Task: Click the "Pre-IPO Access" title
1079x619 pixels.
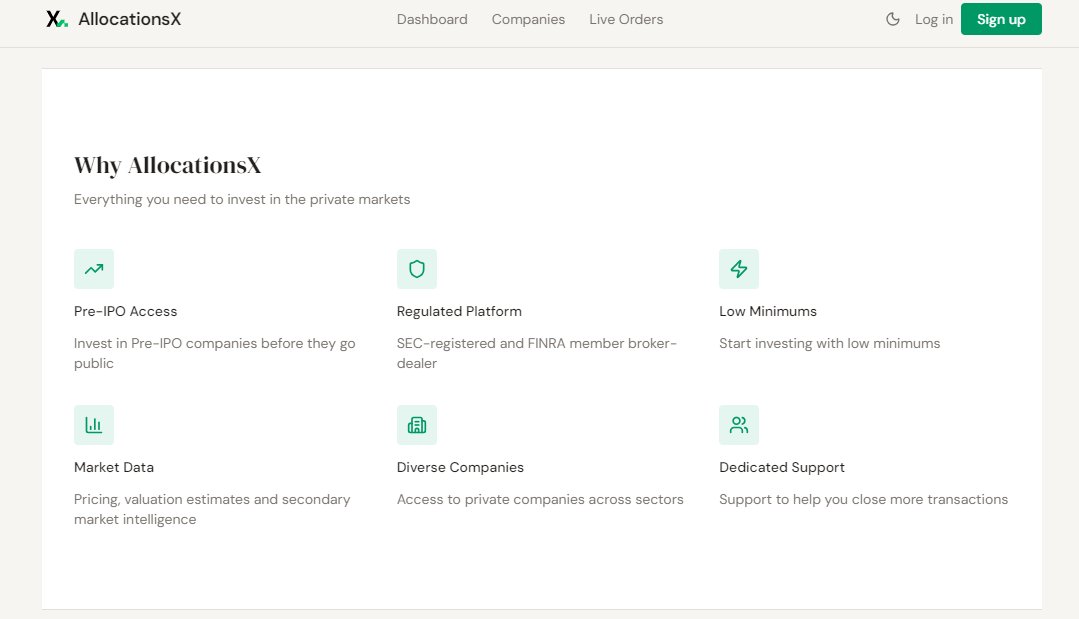Action: 125,312
